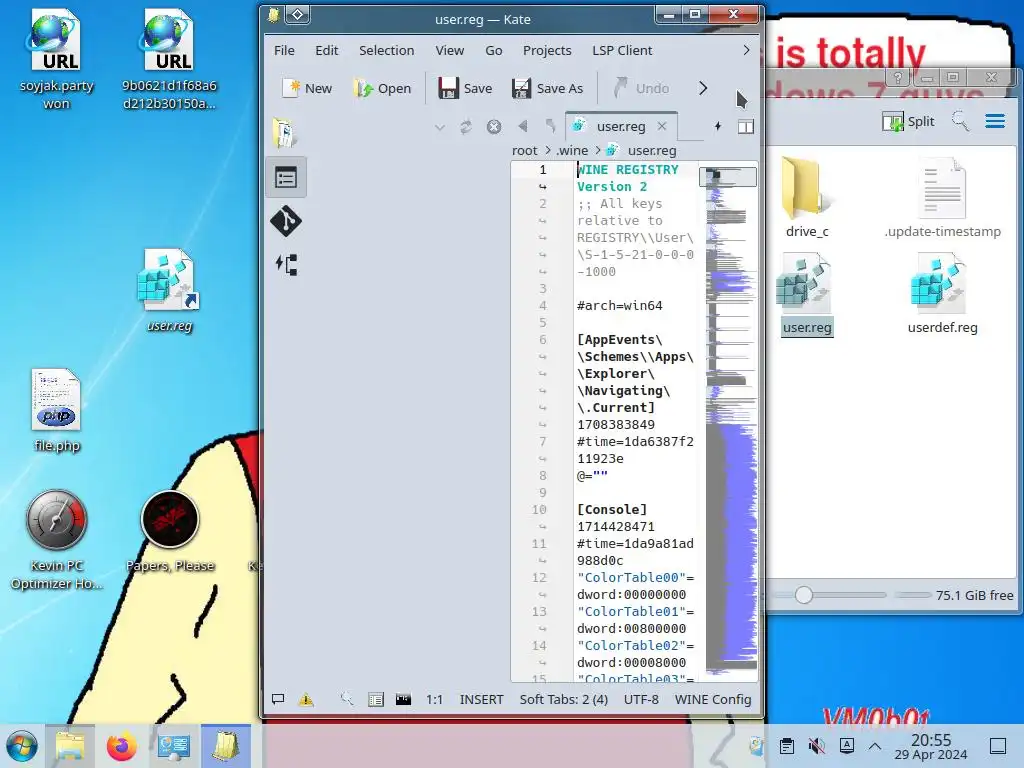Go back with left arrow icon
Image resolution: width=1024 pixels, height=768 pixels.
point(522,126)
